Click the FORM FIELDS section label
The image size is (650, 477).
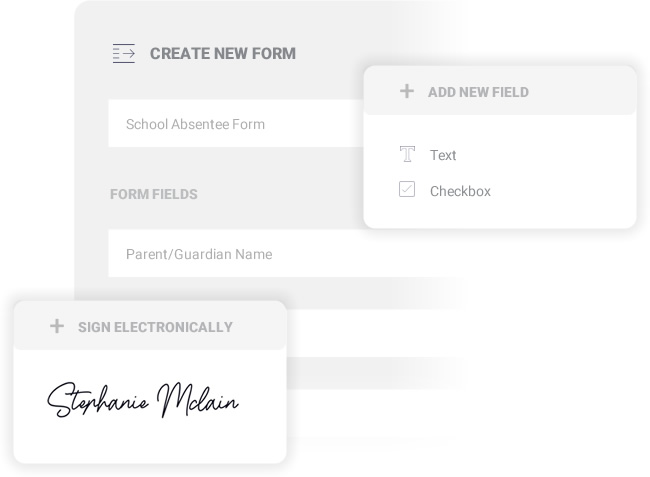pos(153,194)
